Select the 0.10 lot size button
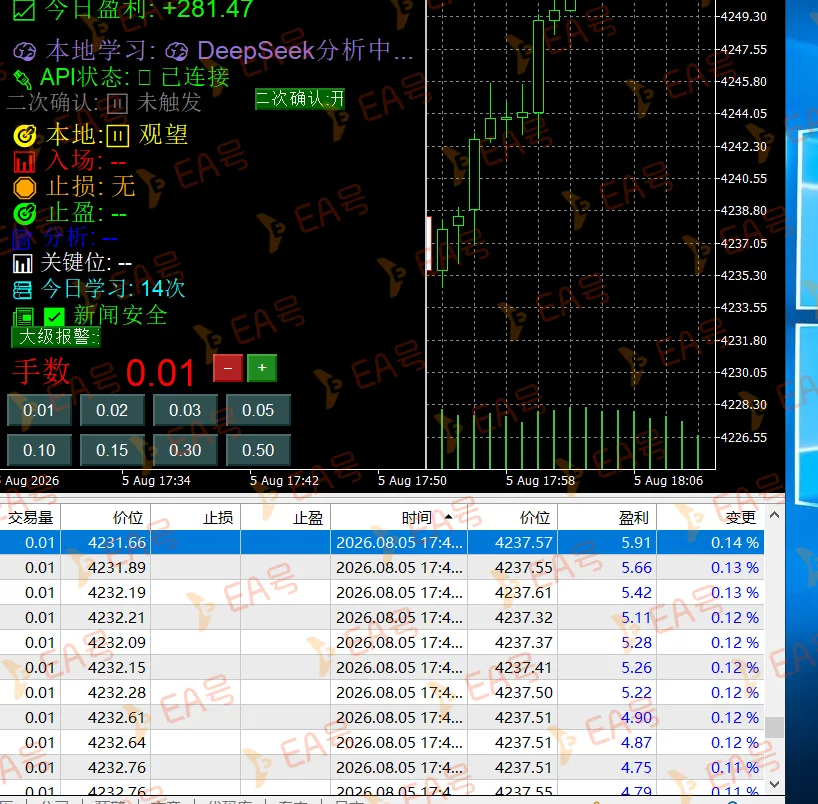Viewport: 818px width, 804px height. 39,450
